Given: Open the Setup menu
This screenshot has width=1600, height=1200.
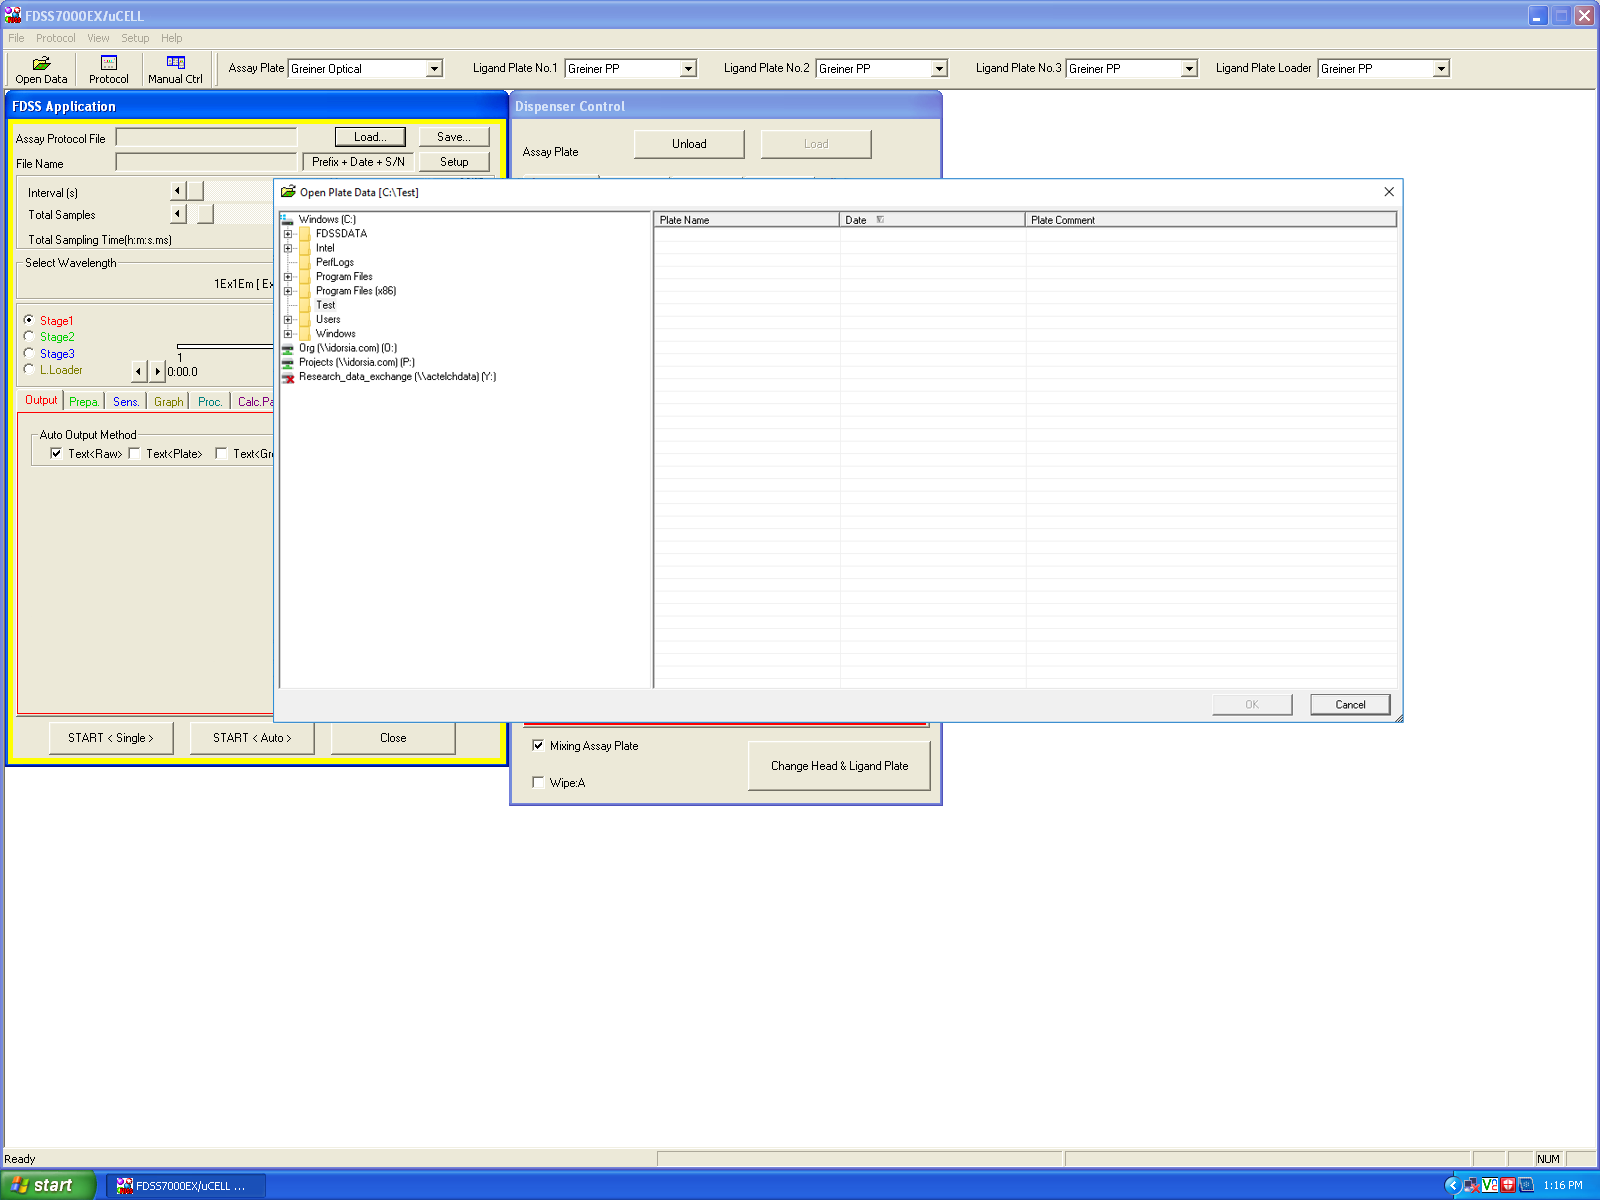Looking at the screenshot, I should point(135,38).
